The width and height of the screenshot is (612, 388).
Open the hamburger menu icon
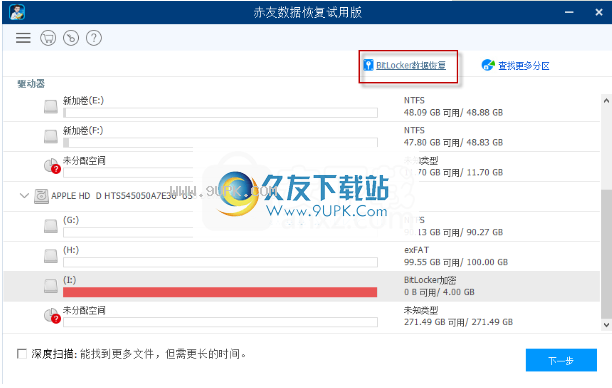point(23,38)
